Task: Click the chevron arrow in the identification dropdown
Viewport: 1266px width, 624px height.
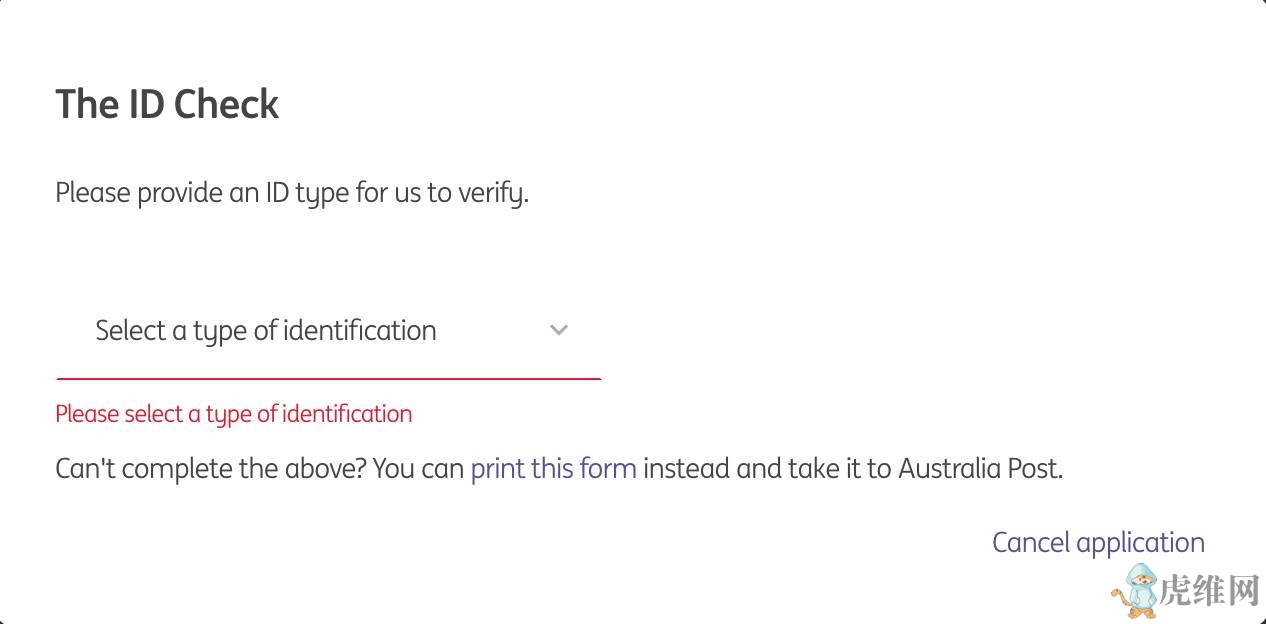Action: point(559,330)
